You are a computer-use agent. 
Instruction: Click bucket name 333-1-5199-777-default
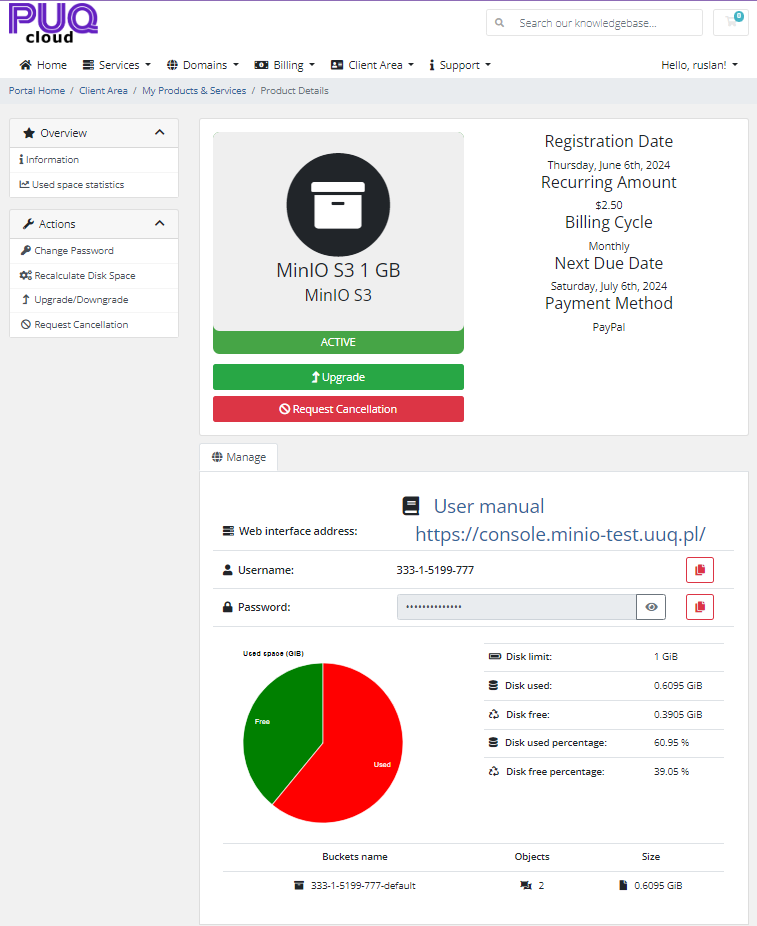coord(363,885)
